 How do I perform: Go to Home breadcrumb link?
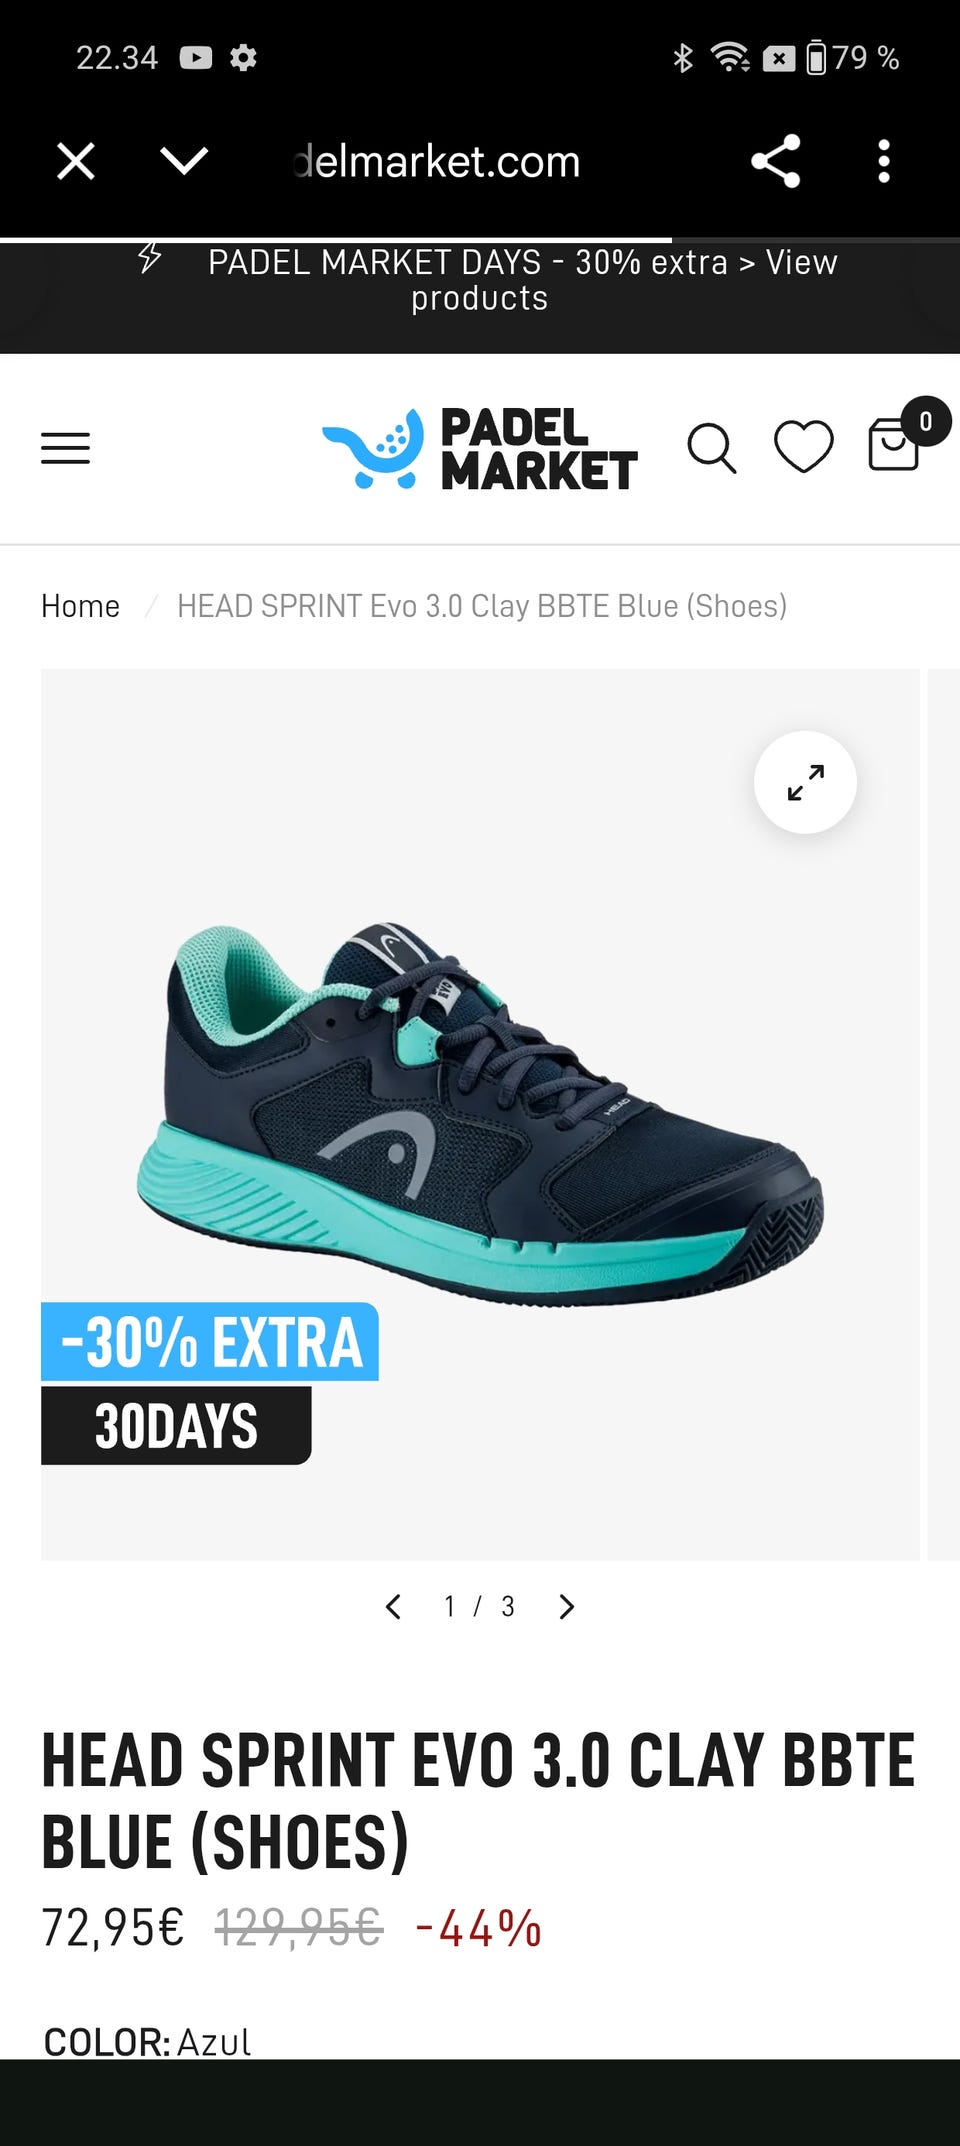coord(80,606)
